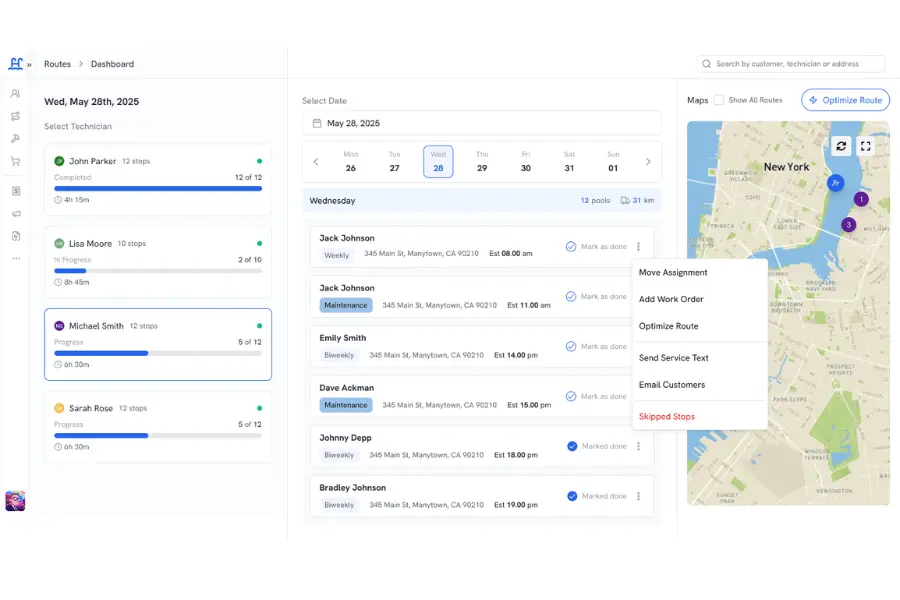Open the megaphone announcements sidebar icon
Viewport: 900px width, 600px height.
[x=16, y=214]
